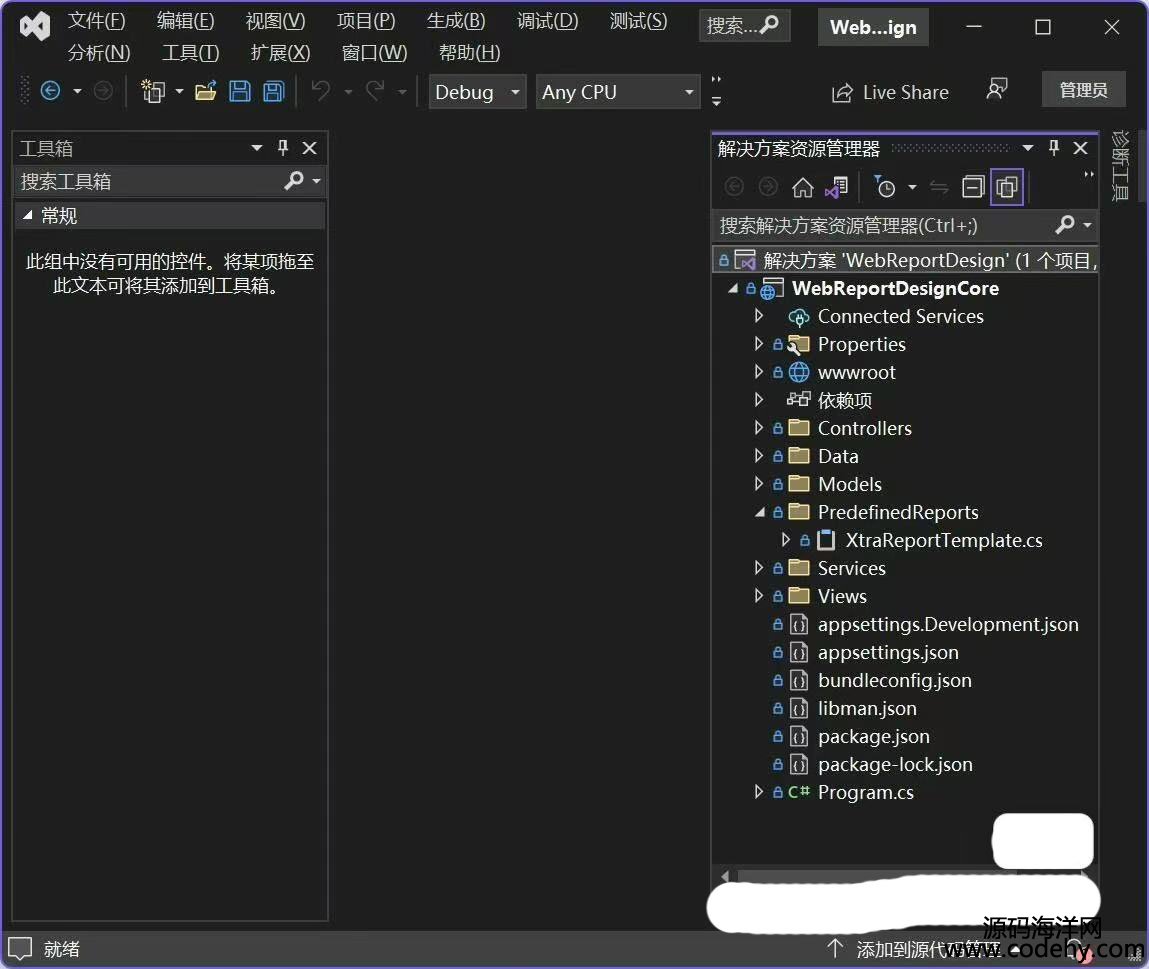Click the title bar search box

point(744,26)
